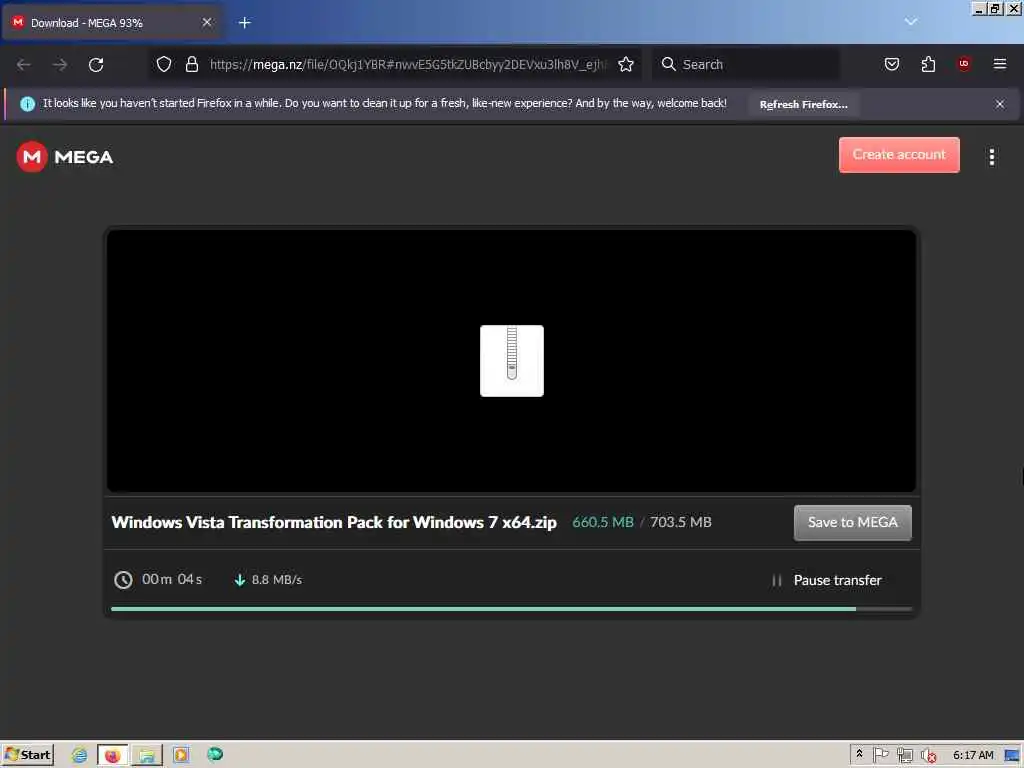Click the green globe taskbar icon
The height and width of the screenshot is (768, 1024).
[x=215, y=754]
